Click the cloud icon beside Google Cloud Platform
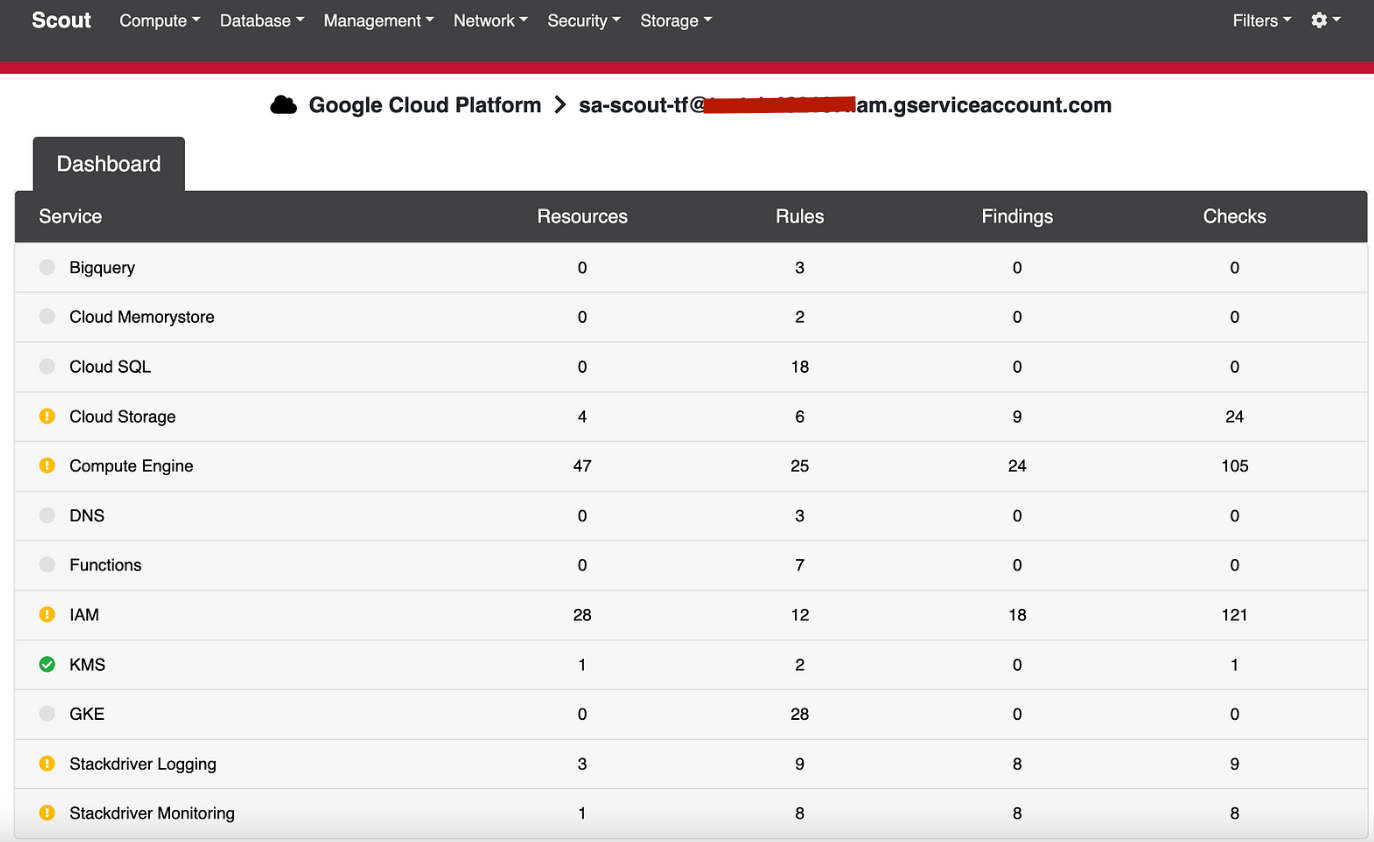Viewport: 1374px width, 842px height. click(x=284, y=105)
